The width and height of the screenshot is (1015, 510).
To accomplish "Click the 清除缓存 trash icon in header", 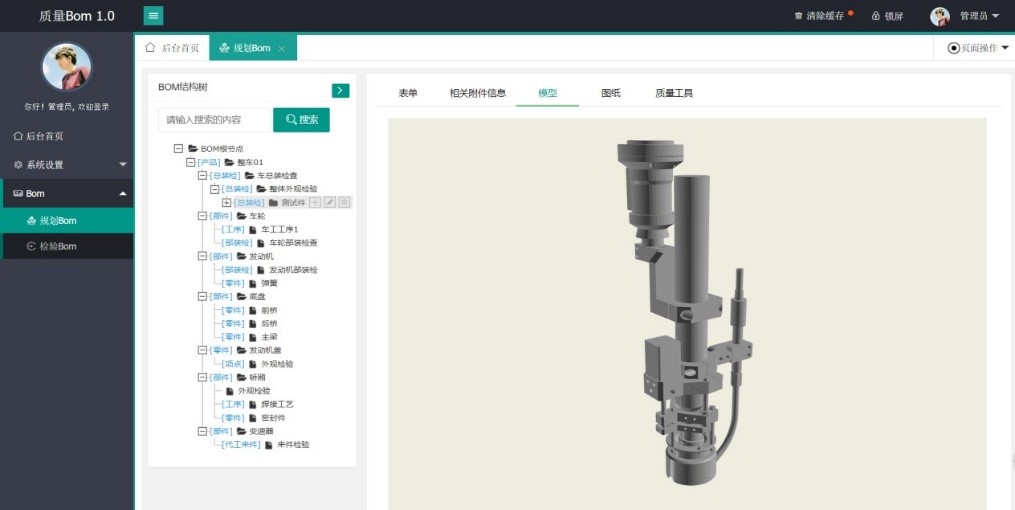I will pyautogui.click(x=799, y=16).
